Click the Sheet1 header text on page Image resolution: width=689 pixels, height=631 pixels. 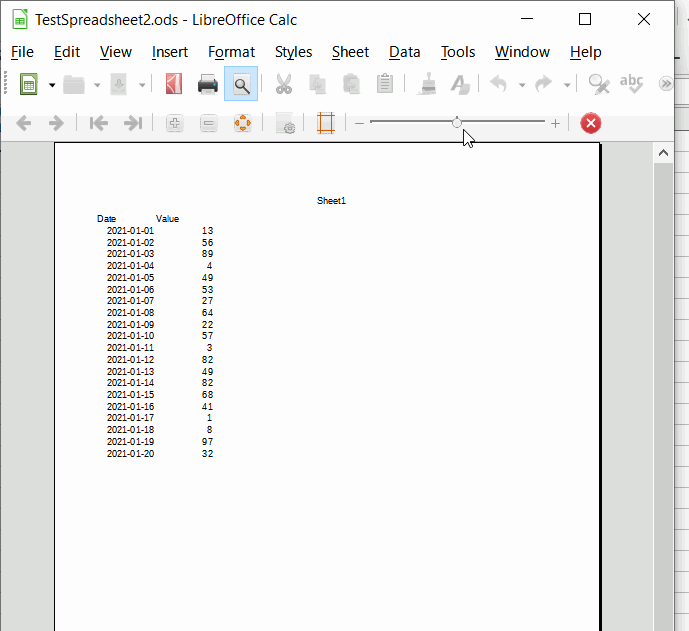click(331, 201)
